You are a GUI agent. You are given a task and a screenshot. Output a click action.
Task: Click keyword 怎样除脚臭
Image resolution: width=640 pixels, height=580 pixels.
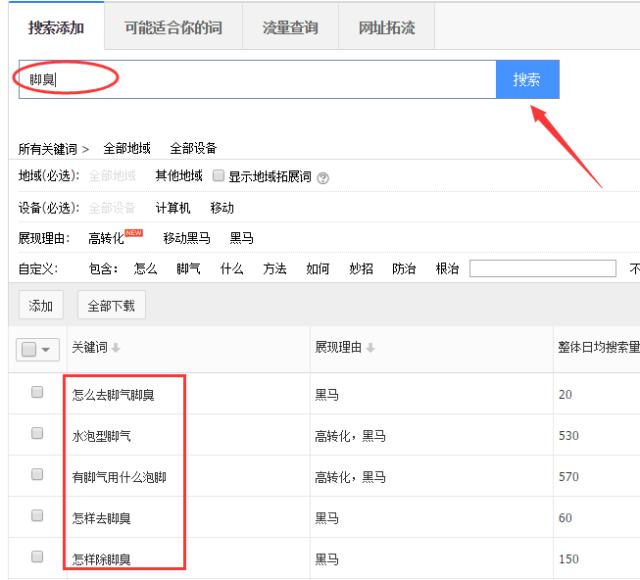(101, 559)
